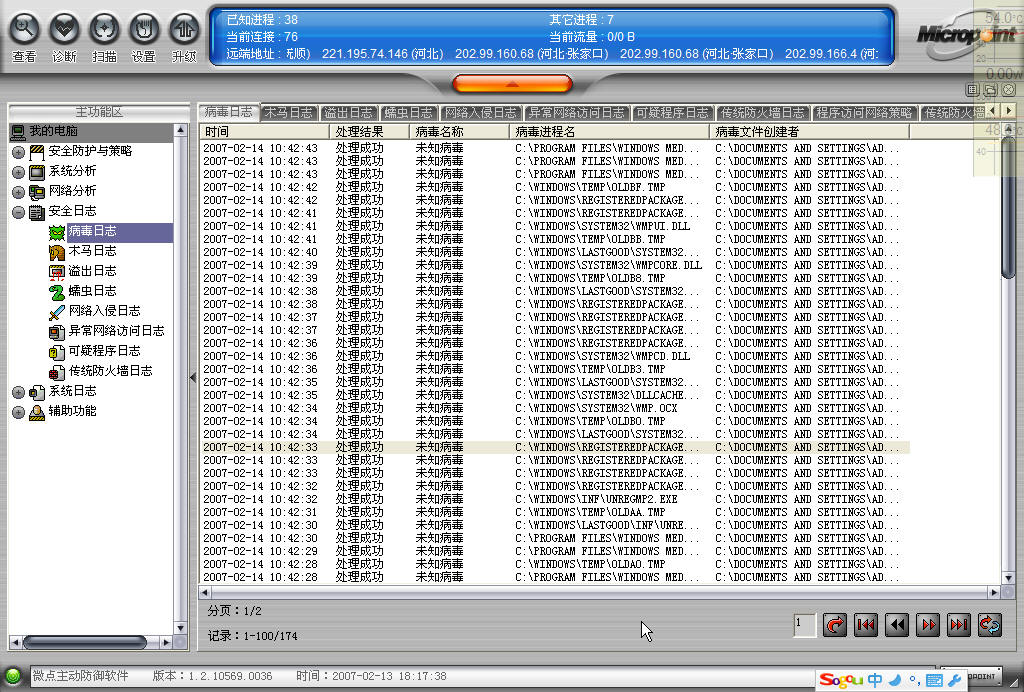Select 我的电脑 root node
Image resolution: width=1024 pixels, height=692 pixels.
coord(53,131)
